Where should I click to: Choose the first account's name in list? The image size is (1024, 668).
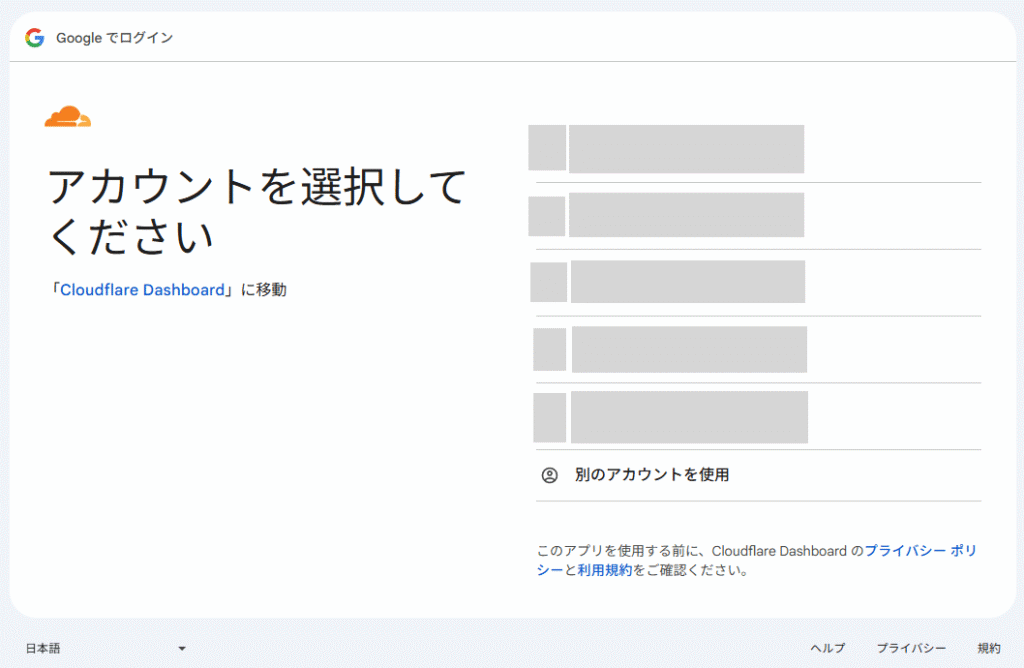pyautogui.click(x=686, y=149)
